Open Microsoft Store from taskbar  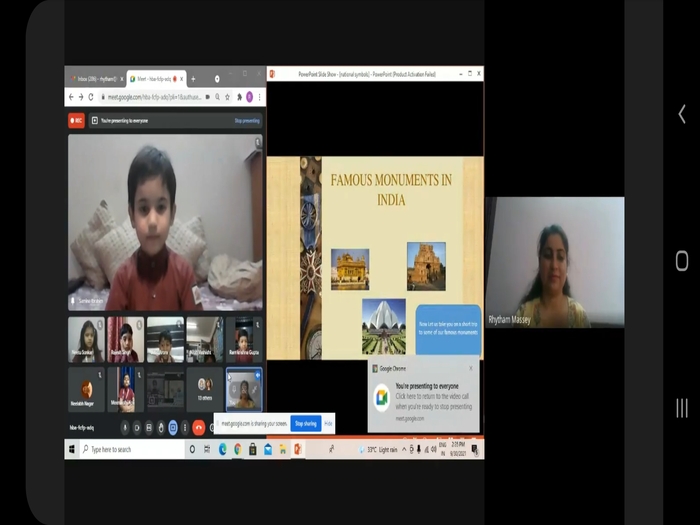tap(253, 450)
